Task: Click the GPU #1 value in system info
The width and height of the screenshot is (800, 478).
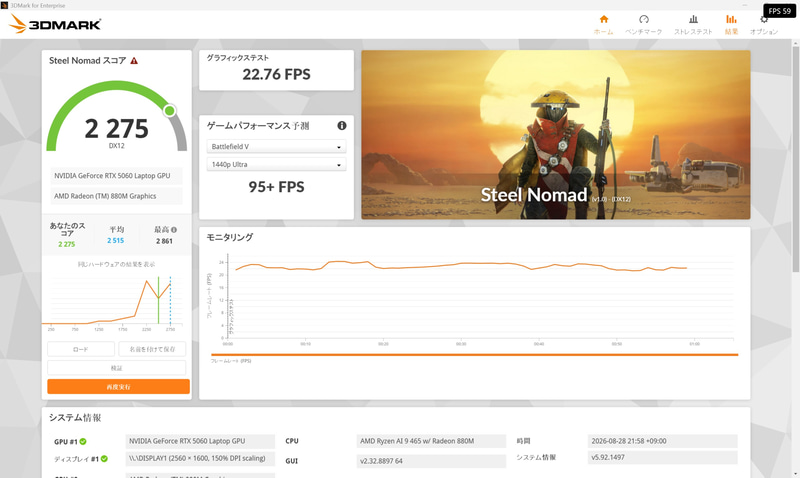Action: click(x=200, y=441)
